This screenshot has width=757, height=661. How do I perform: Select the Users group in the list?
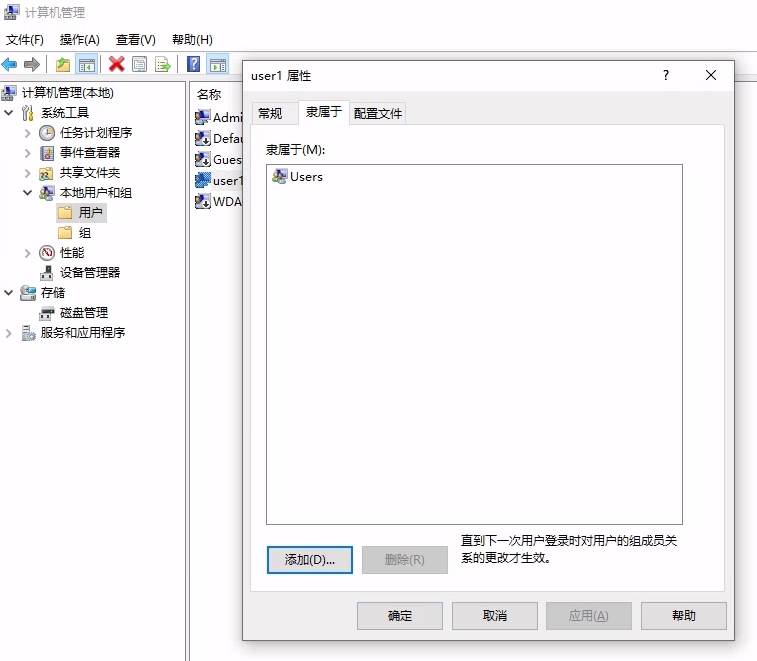point(305,177)
